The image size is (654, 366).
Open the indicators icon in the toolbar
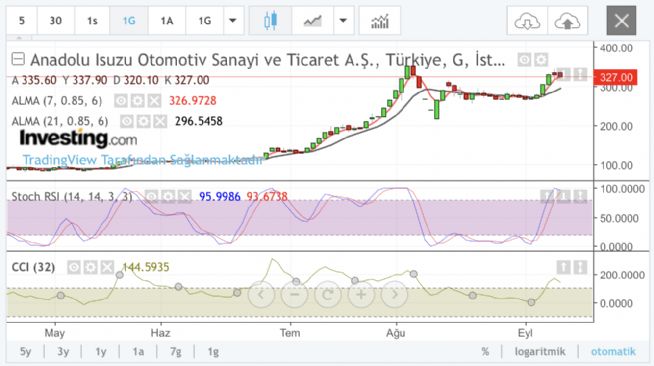point(380,20)
